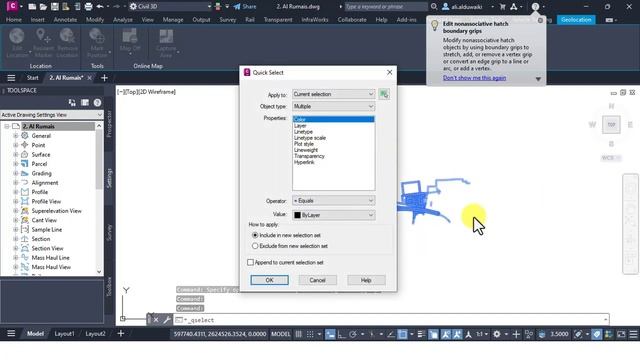
Task: Click Help in Quick Select dialog
Action: [x=366, y=280]
